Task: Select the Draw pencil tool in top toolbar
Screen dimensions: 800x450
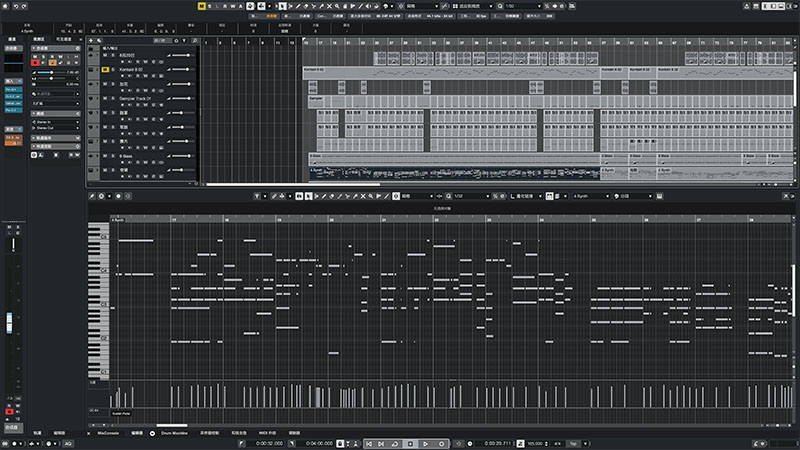Action: point(298,6)
